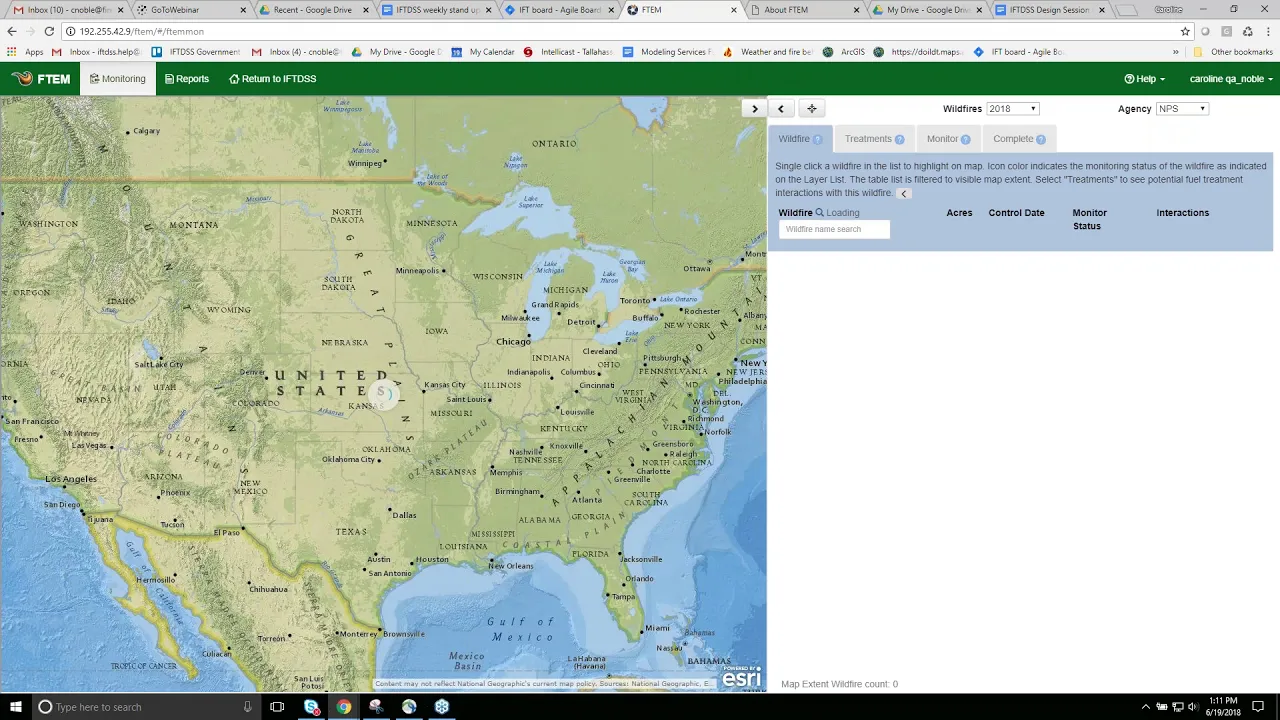Screen dimensions: 1280x720
Task: Click the help icon on Monitor tab
Action: (x=965, y=140)
